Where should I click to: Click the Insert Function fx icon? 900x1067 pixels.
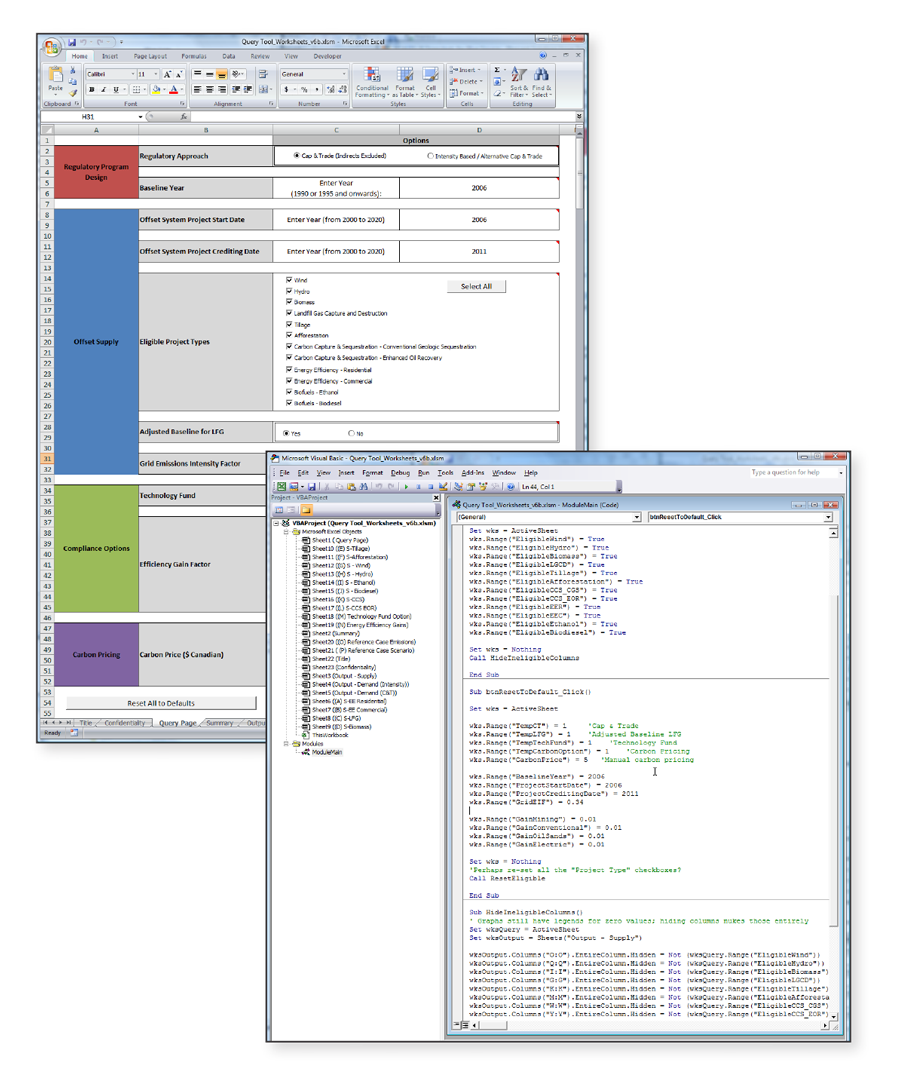184,117
